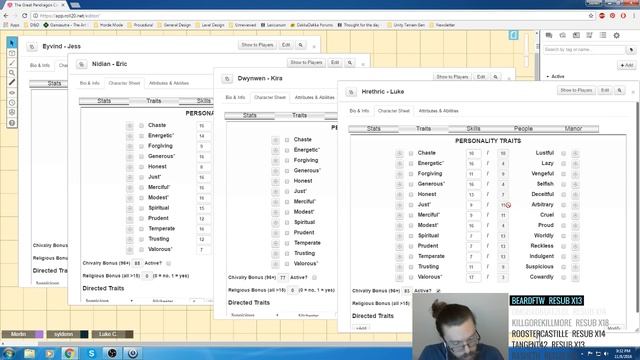640x360 pixels.
Task: Open the Fog of War eye tool
Action: (x=12, y=93)
